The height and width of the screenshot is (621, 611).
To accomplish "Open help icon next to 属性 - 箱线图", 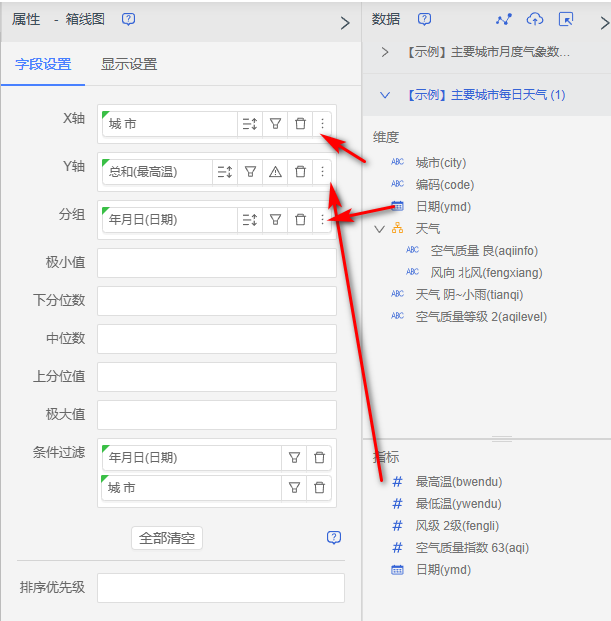I will 128,20.
